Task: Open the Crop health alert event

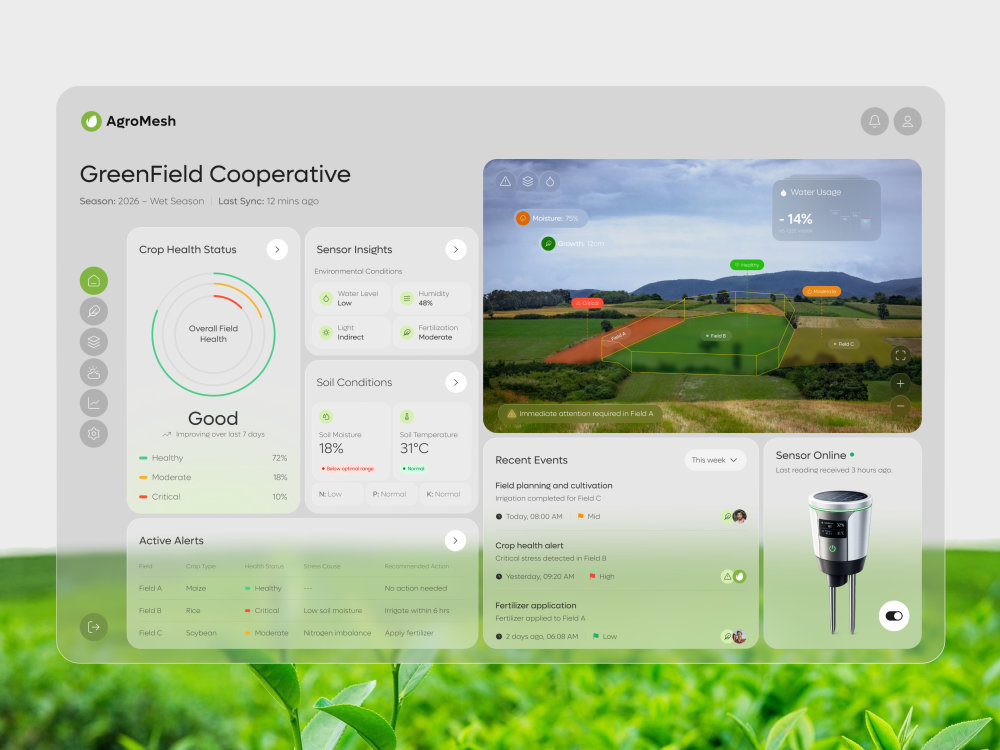Action: 621,561
